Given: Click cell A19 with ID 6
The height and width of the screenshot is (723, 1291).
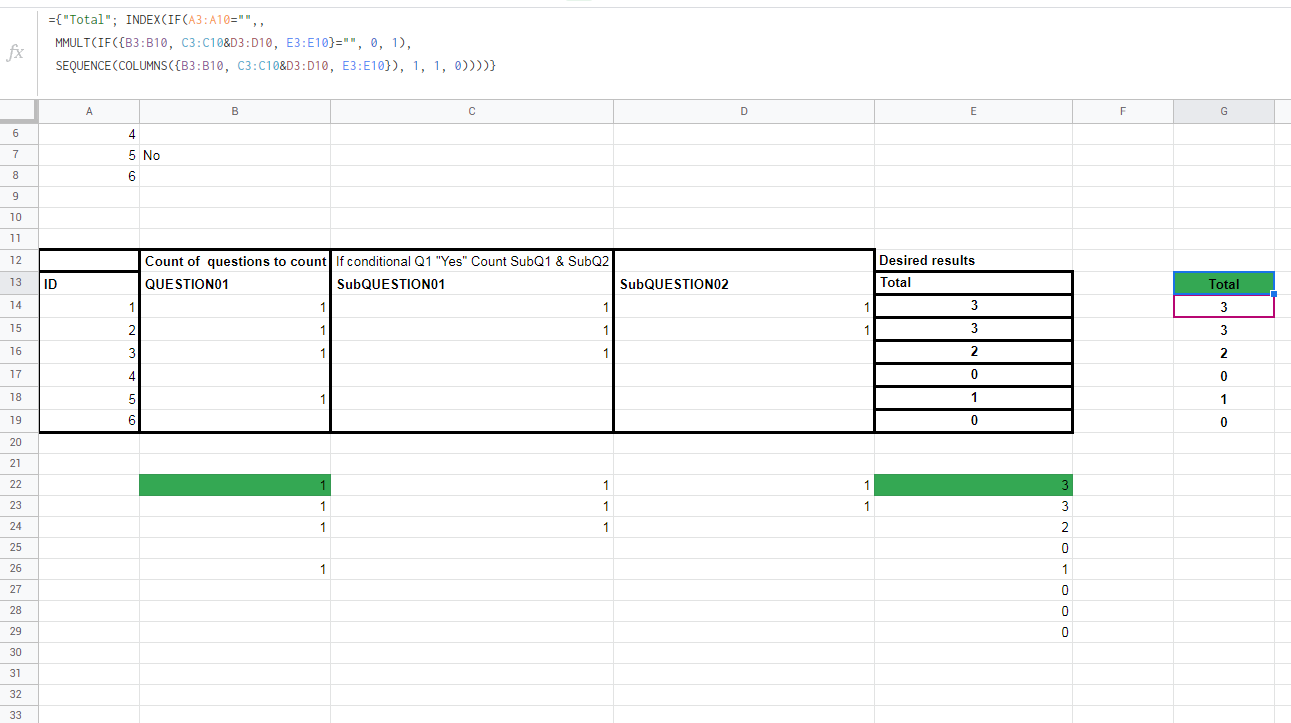Looking at the screenshot, I should [x=89, y=421].
